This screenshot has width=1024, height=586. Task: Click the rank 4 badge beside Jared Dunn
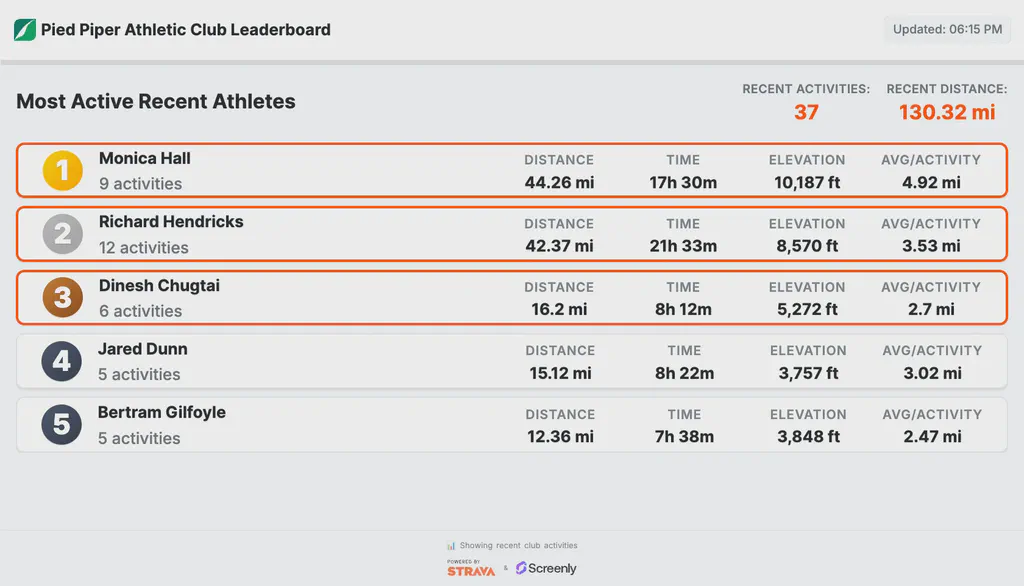61,361
